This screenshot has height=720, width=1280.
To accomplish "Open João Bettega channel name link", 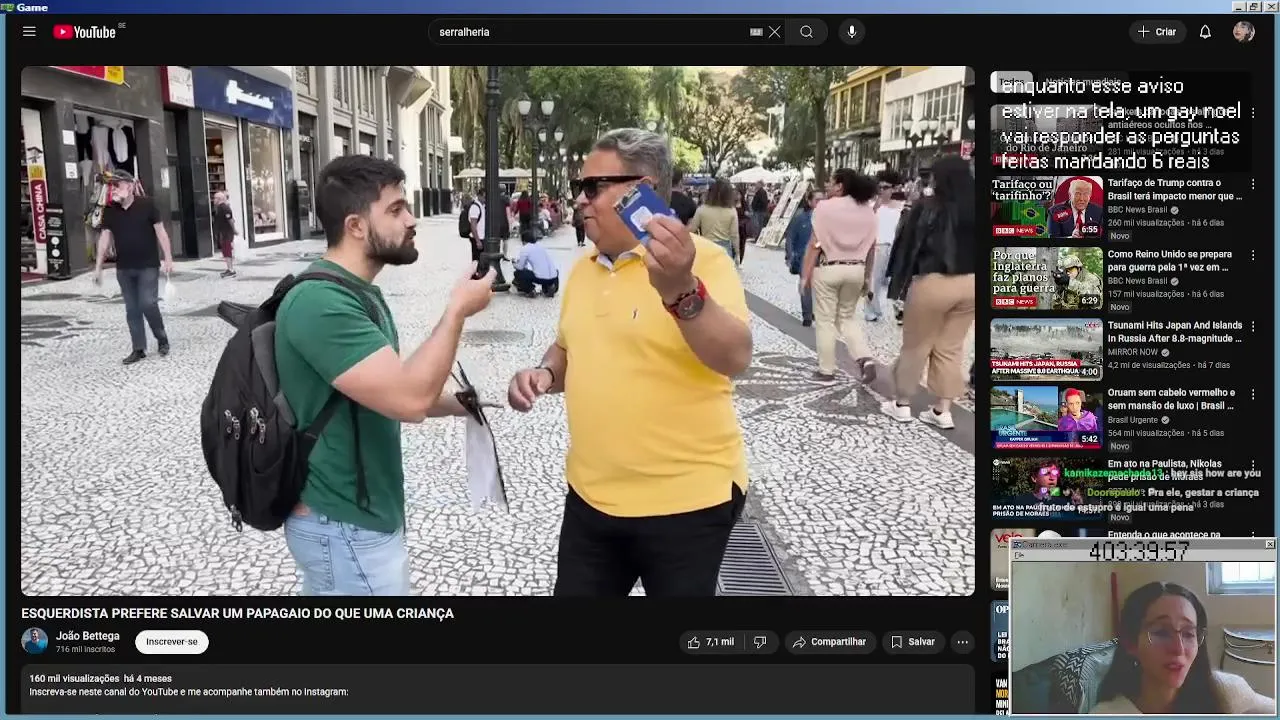I will point(88,636).
